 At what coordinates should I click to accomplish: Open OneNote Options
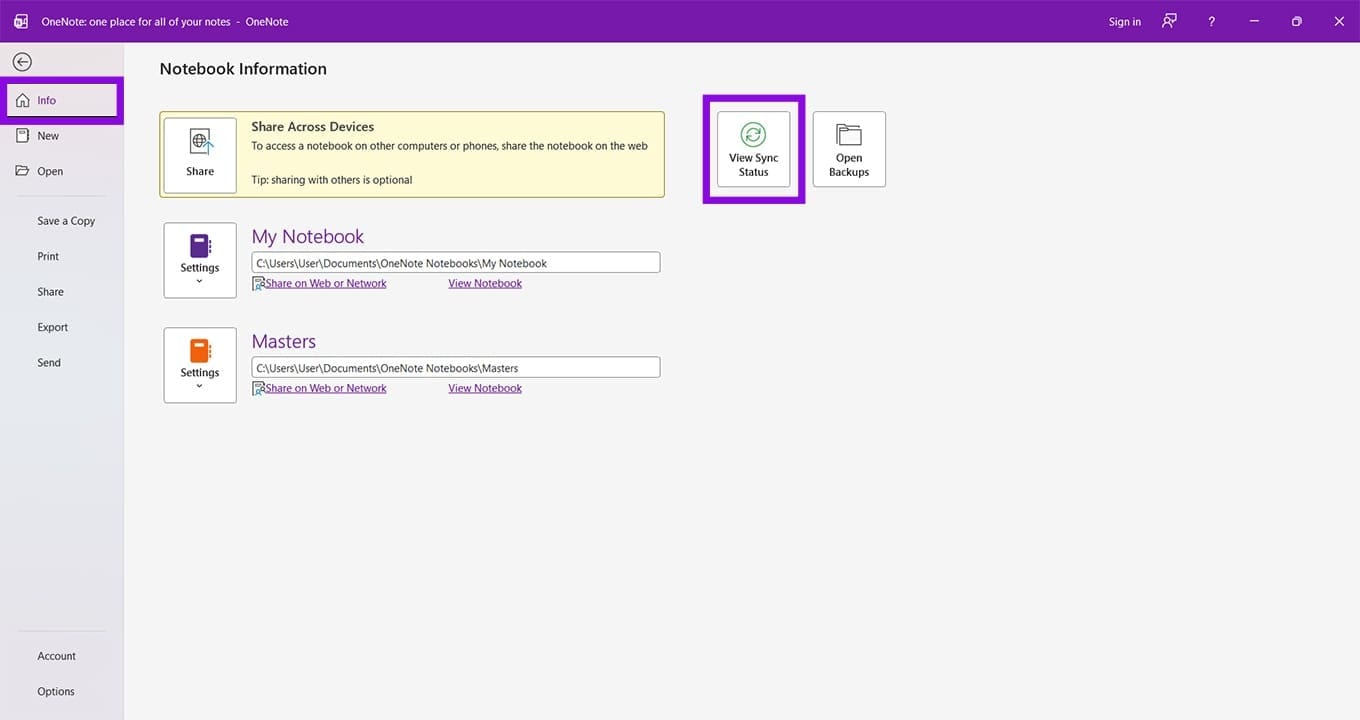pos(56,691)
